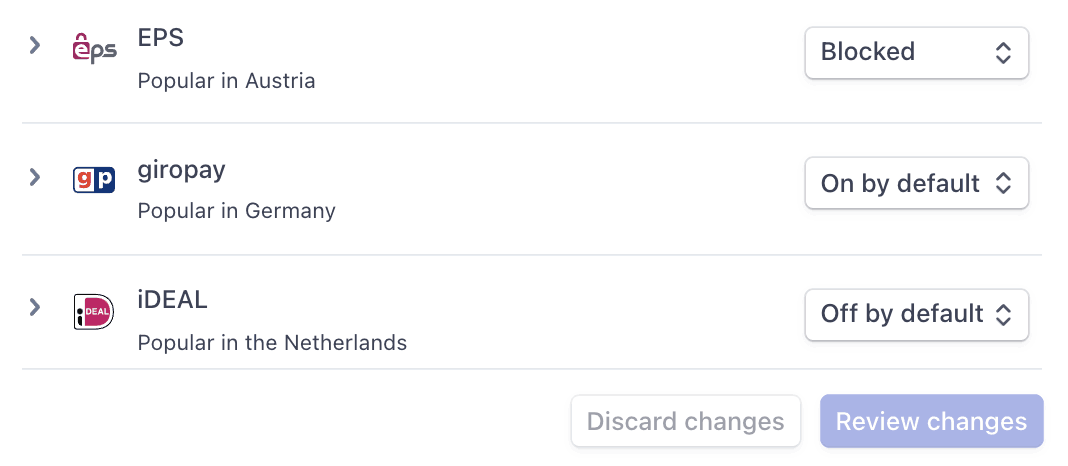This screenshot has width=1068, height=466.
Task: Expand the iDEAL row chevron
Action: point(35,307)
